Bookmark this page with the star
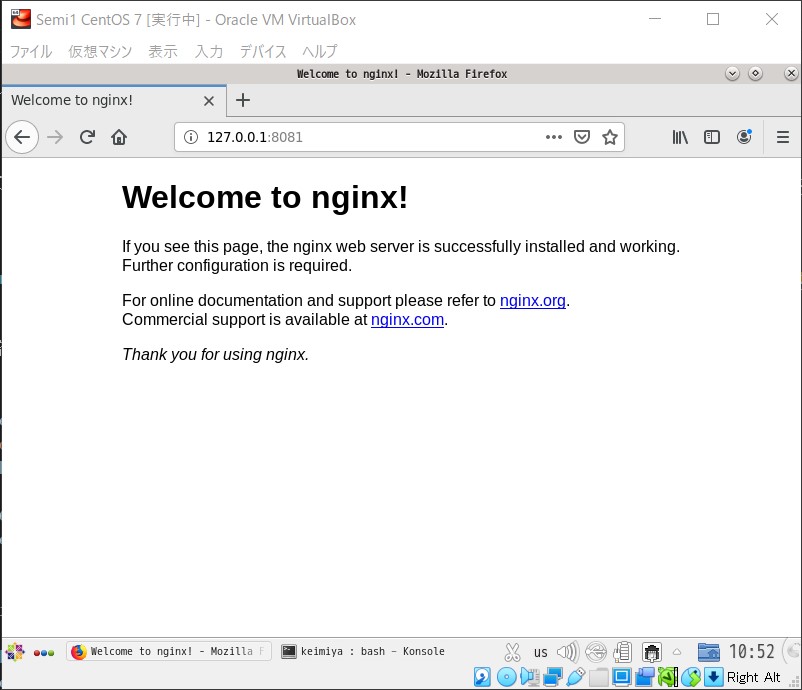Viewport: 802px width, 690px height. tap(610, 137)
